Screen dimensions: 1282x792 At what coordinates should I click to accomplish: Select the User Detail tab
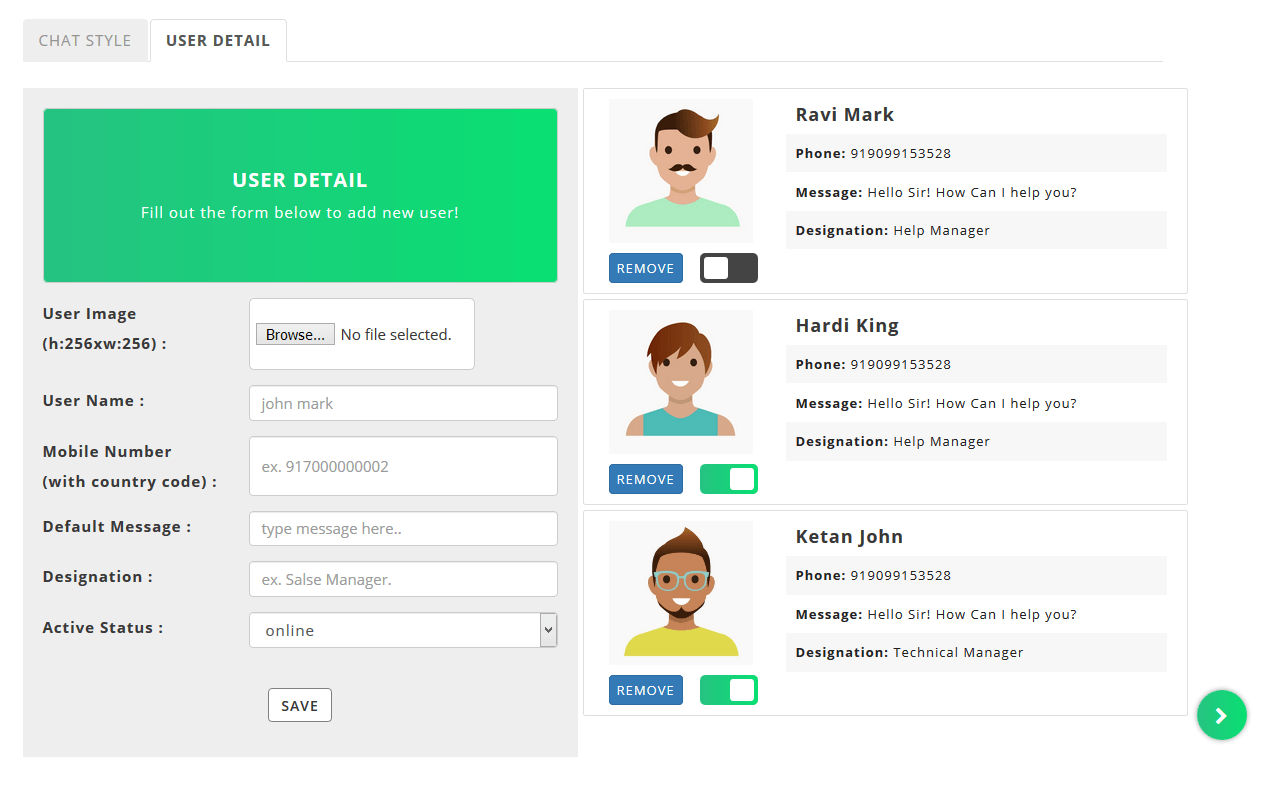(218, 41)
